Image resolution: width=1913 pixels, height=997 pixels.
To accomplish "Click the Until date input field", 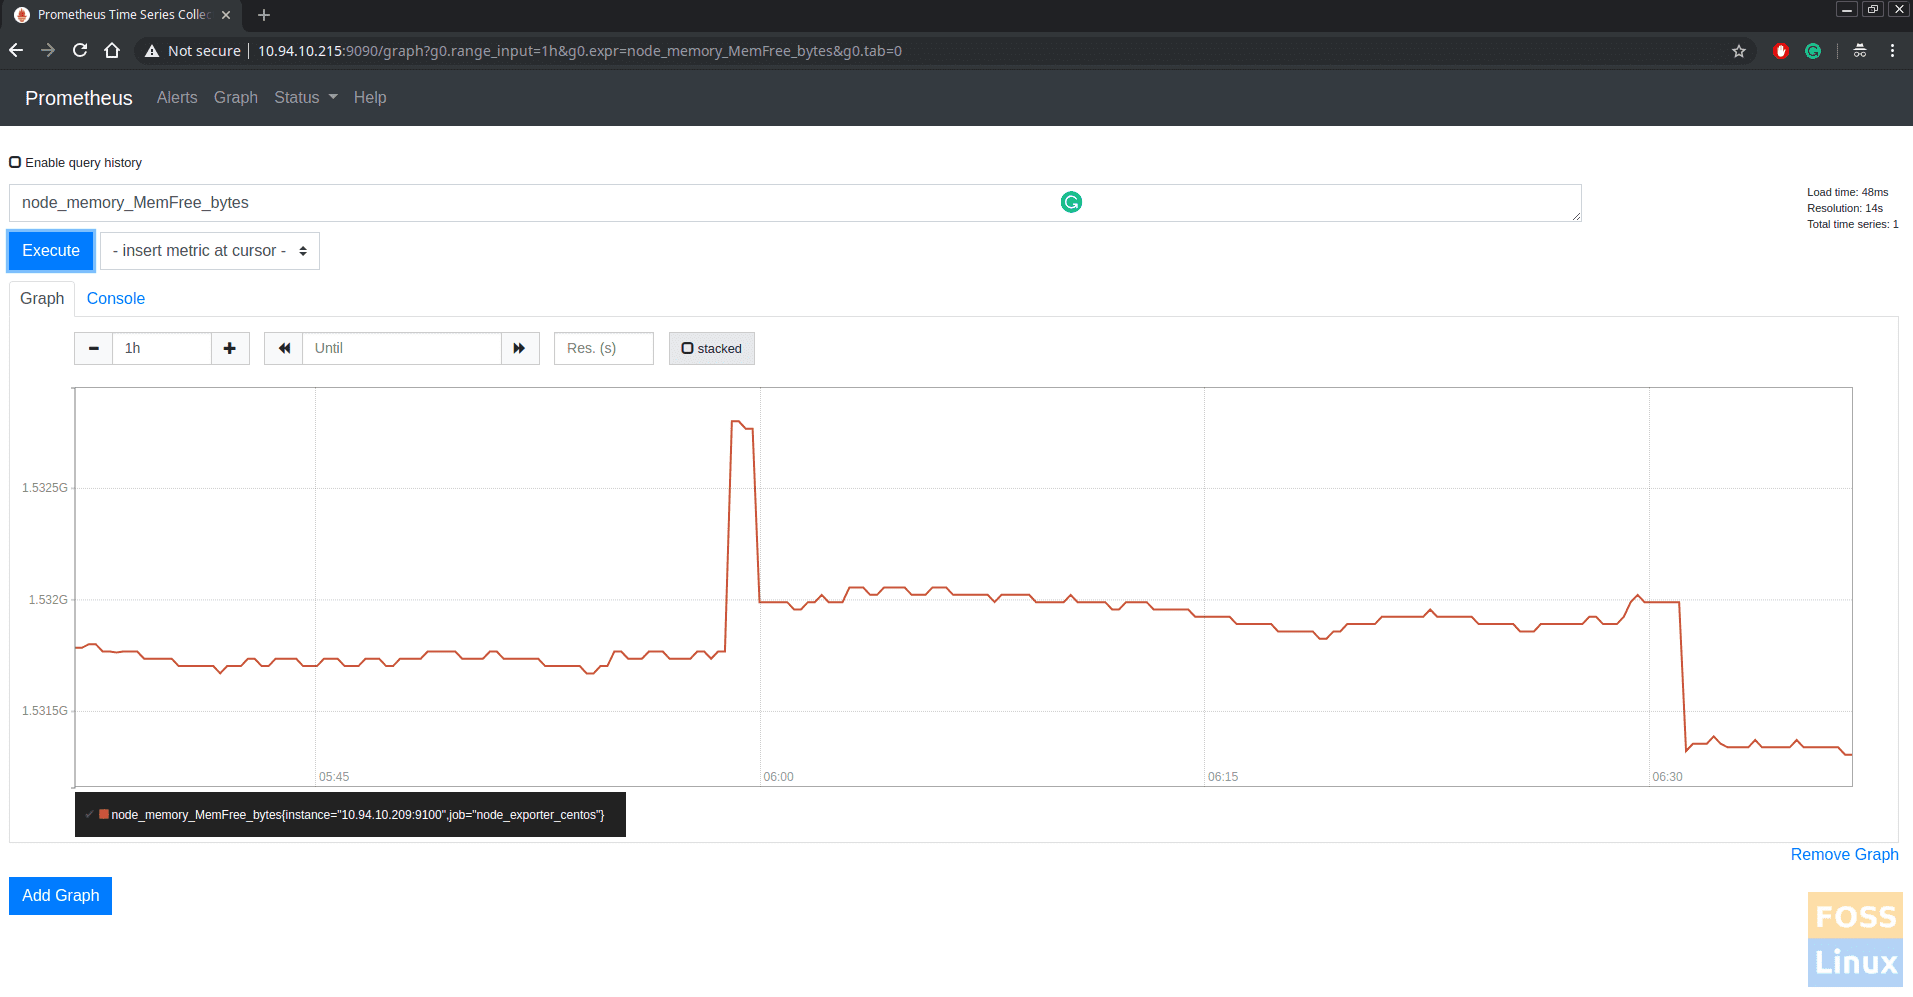I will (401, 348).
